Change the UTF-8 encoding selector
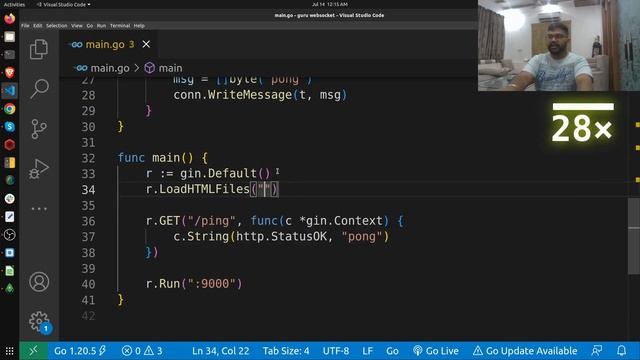Screen dimensions: 640x360 336,351
